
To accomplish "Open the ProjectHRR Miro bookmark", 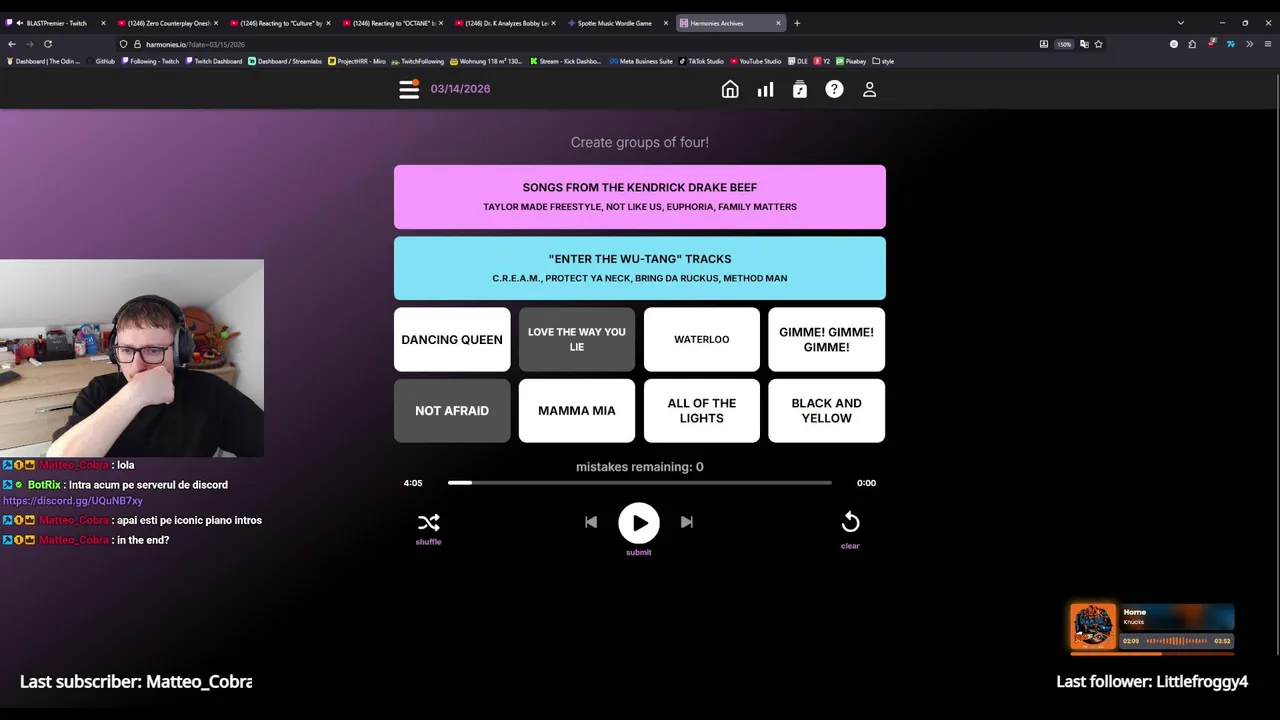I will [357, 61].
